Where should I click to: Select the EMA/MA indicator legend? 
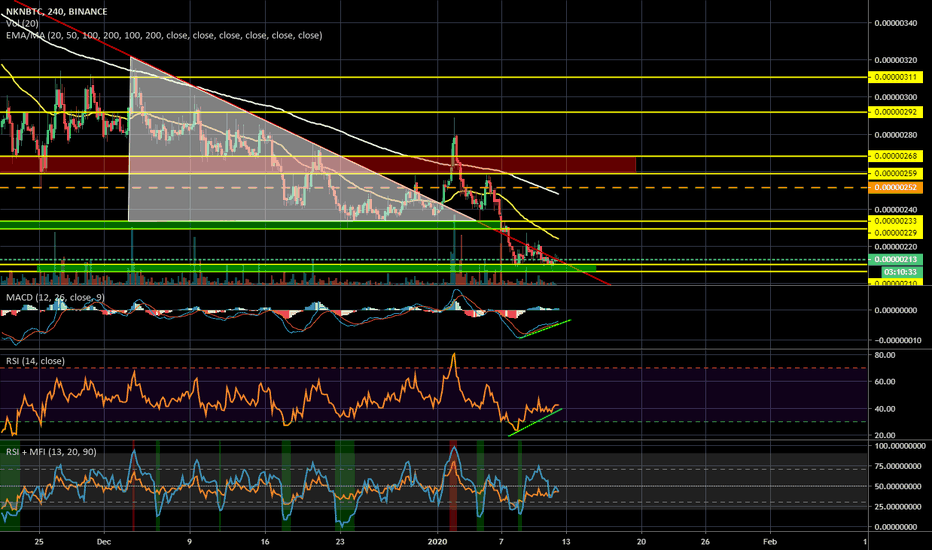(164, 35)
